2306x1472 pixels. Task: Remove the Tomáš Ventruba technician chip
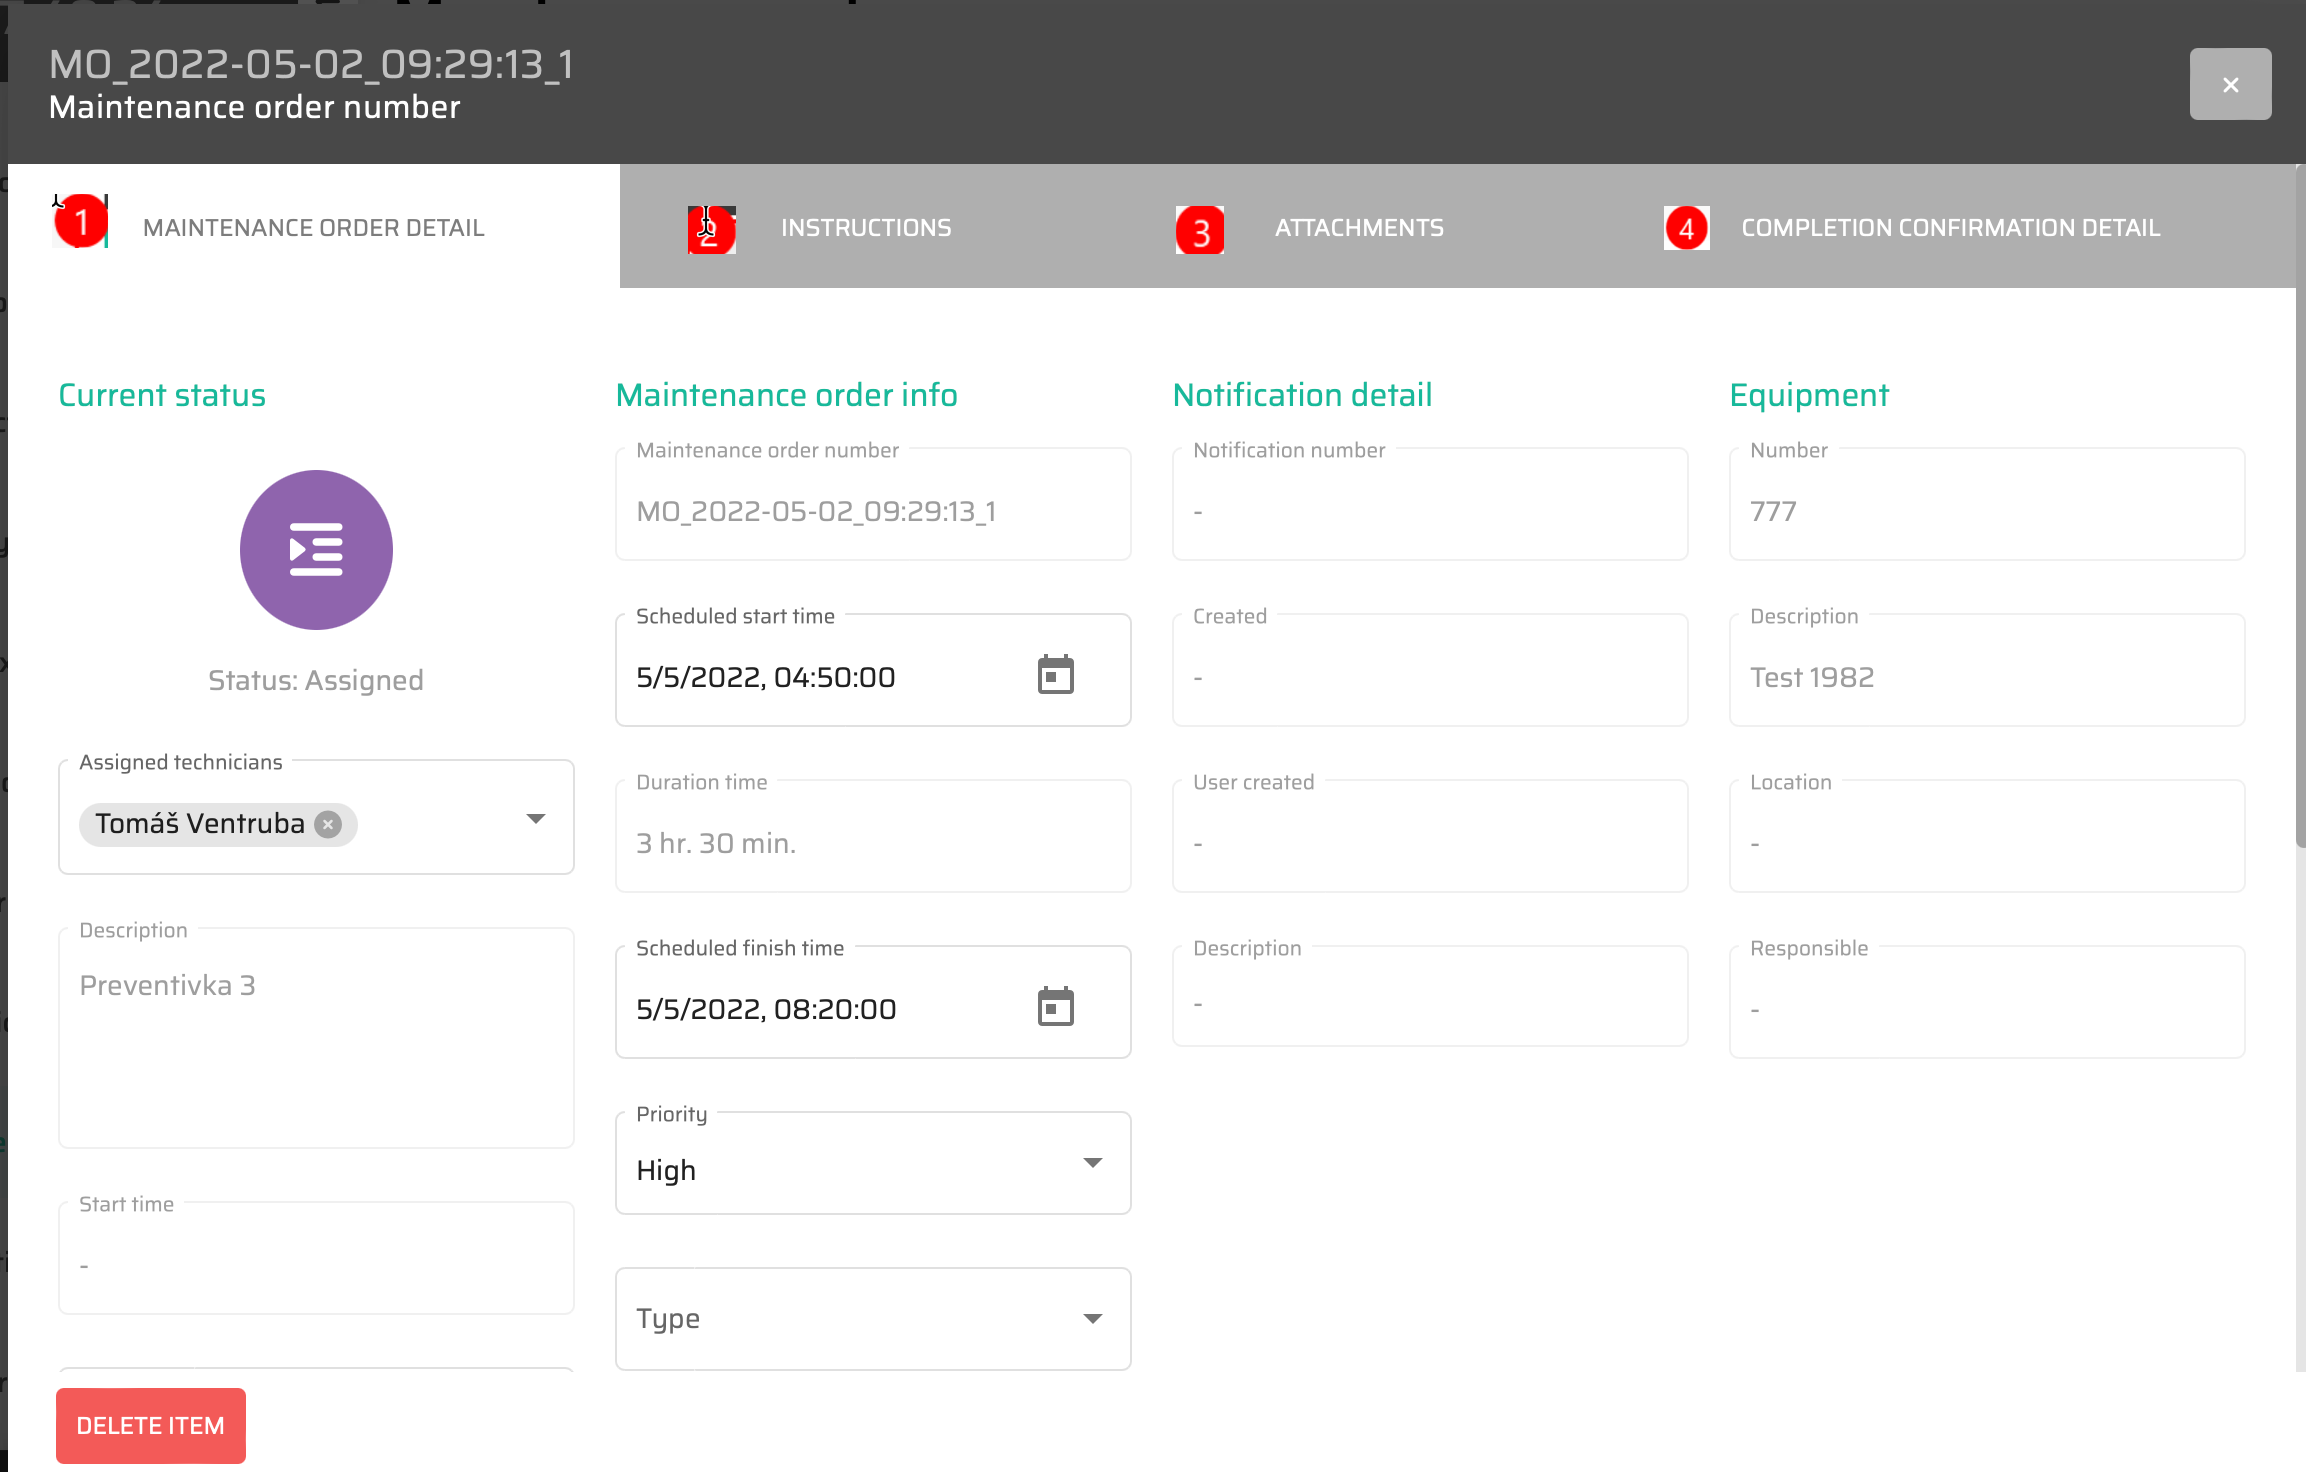(328, 824)
